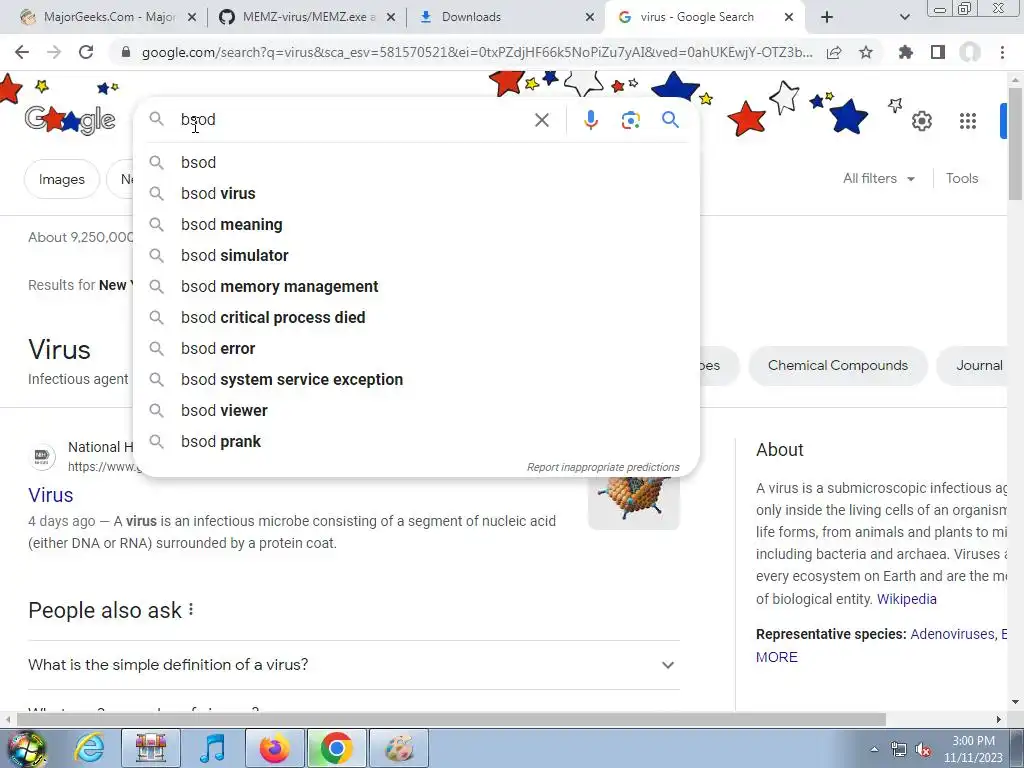The height and width of the screenshot is (768, 1024).
Task: Select 'bsod memory management' suggestion
Action: coord(416,286)
